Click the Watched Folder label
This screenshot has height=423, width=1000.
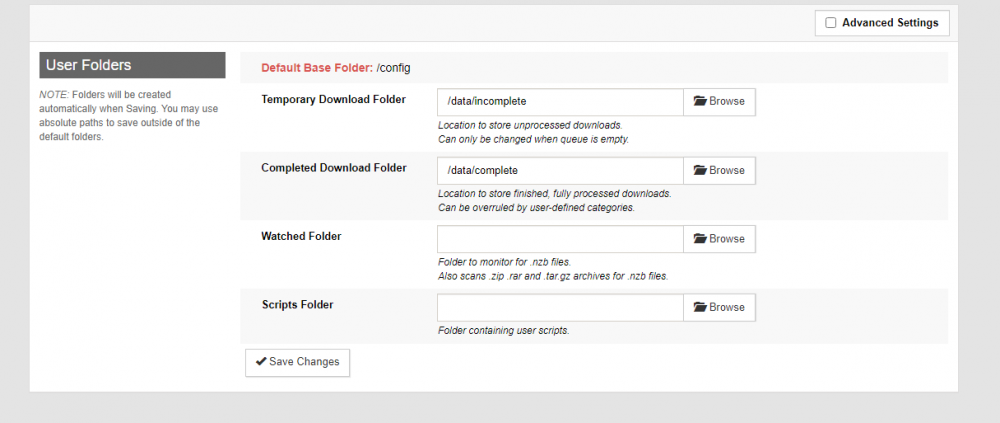[x=301, y=236]
